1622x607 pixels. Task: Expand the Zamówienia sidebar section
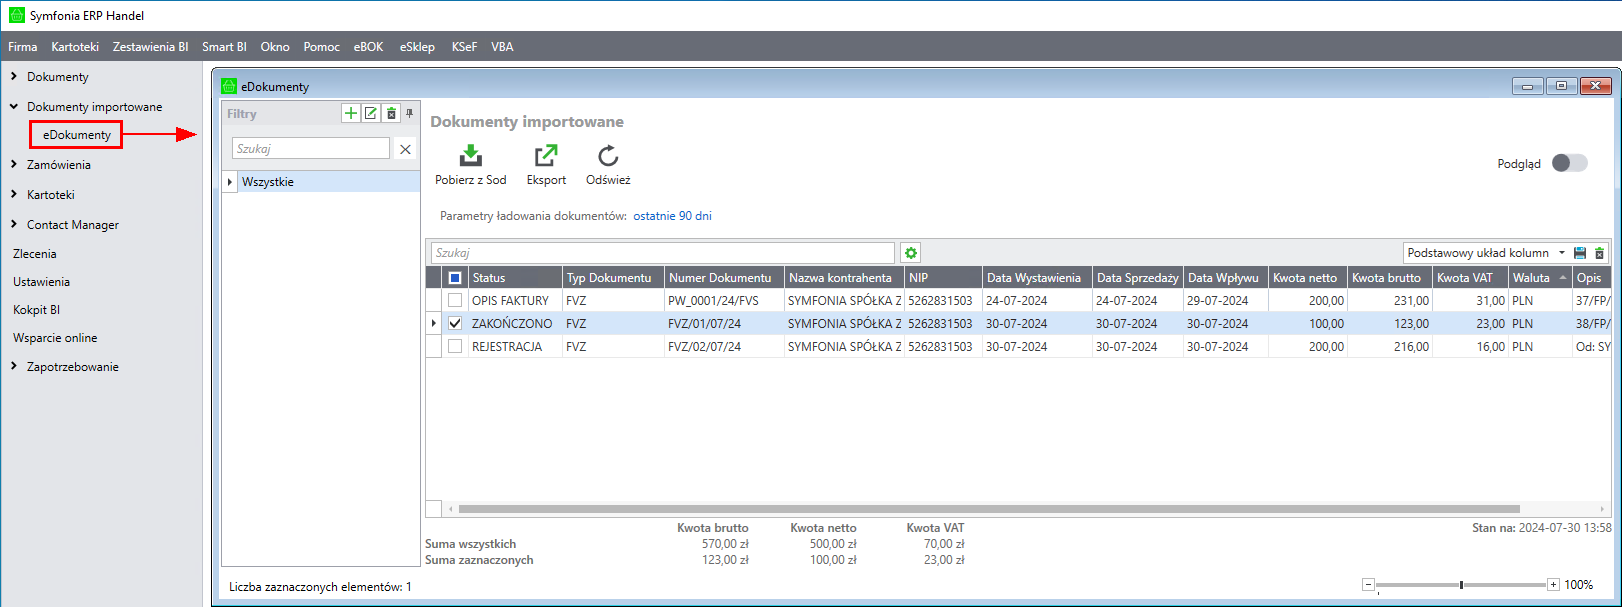14,164
